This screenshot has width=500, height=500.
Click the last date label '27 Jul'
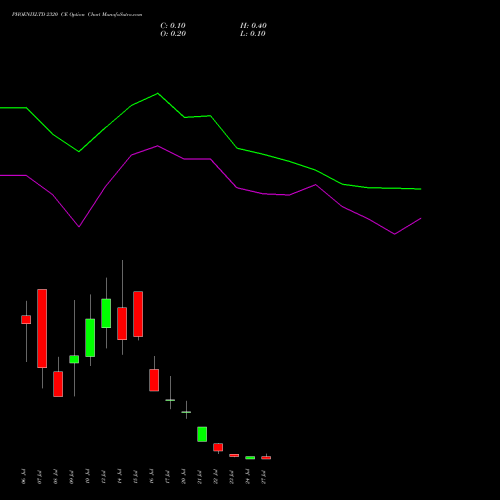click(264, 477)
